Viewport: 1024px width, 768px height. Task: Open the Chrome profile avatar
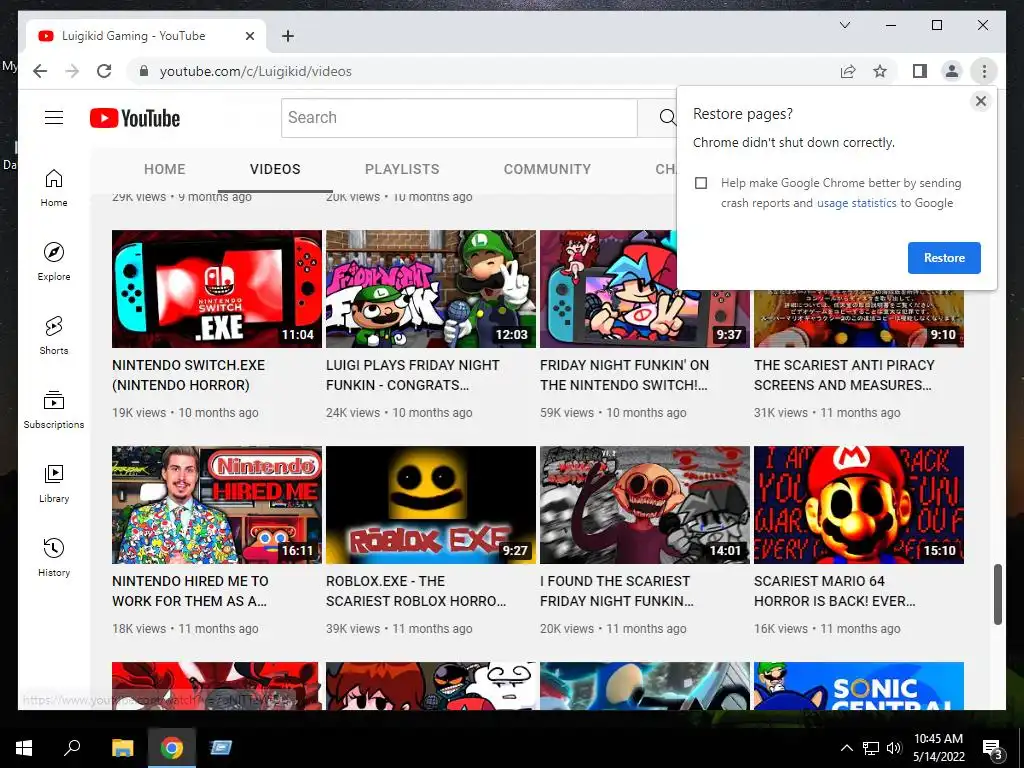[952, 71]
